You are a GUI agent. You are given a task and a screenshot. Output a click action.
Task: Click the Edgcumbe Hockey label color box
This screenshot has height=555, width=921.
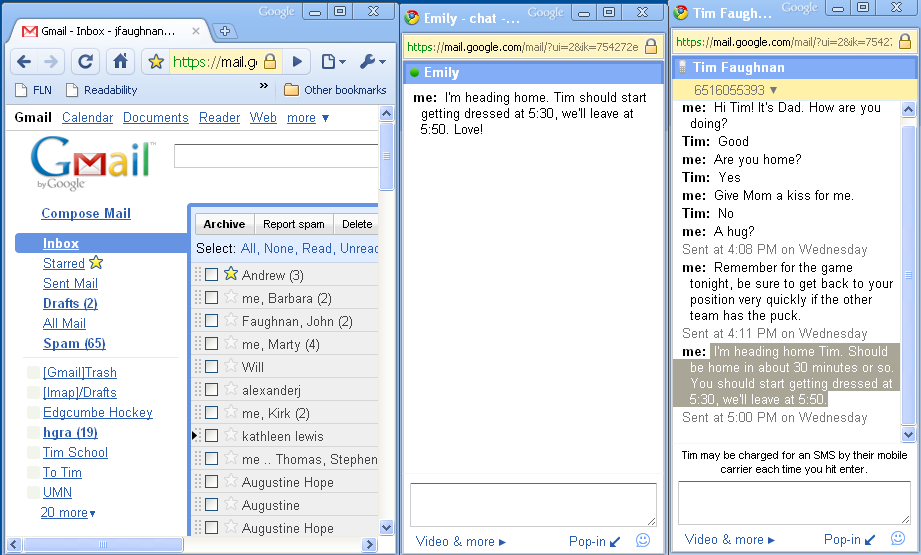click(33, 413)
